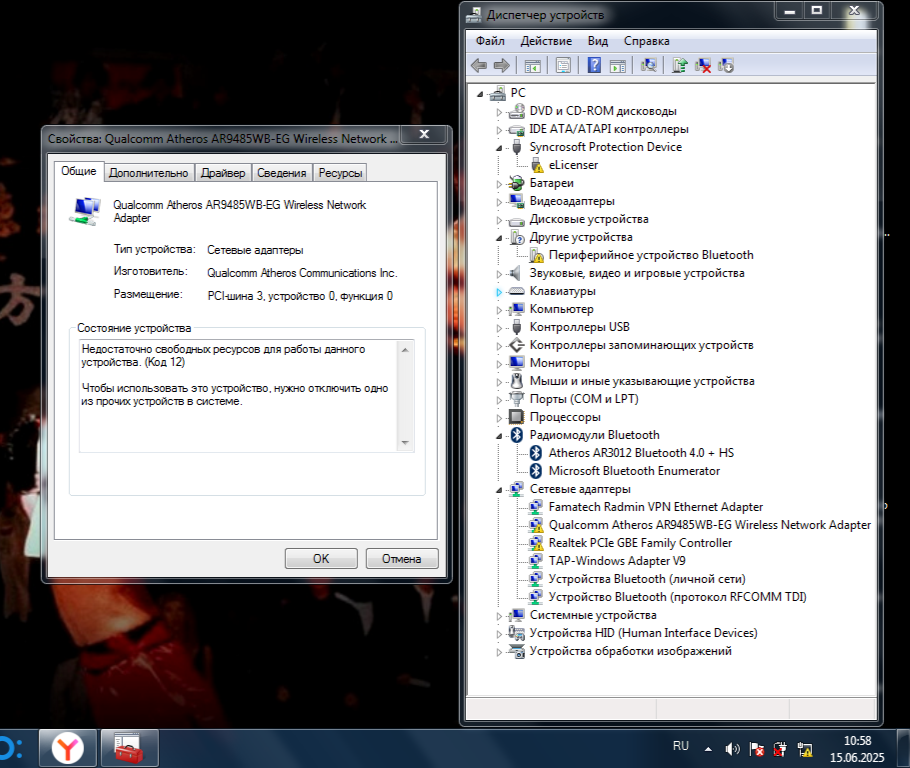Click the Atheros AR3012 Bluetooth device icon
The image size is (910, 768).
(x=536, y=453)
